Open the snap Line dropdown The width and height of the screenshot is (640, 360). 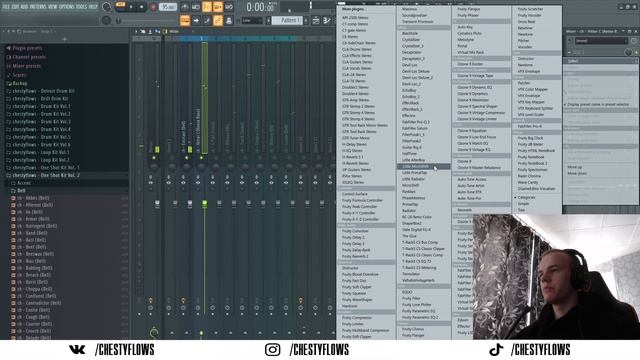252,20
